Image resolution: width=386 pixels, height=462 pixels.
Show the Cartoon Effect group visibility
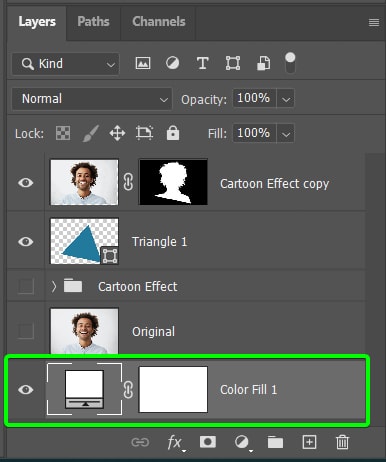pyautogui.click(x=26, y=286)
